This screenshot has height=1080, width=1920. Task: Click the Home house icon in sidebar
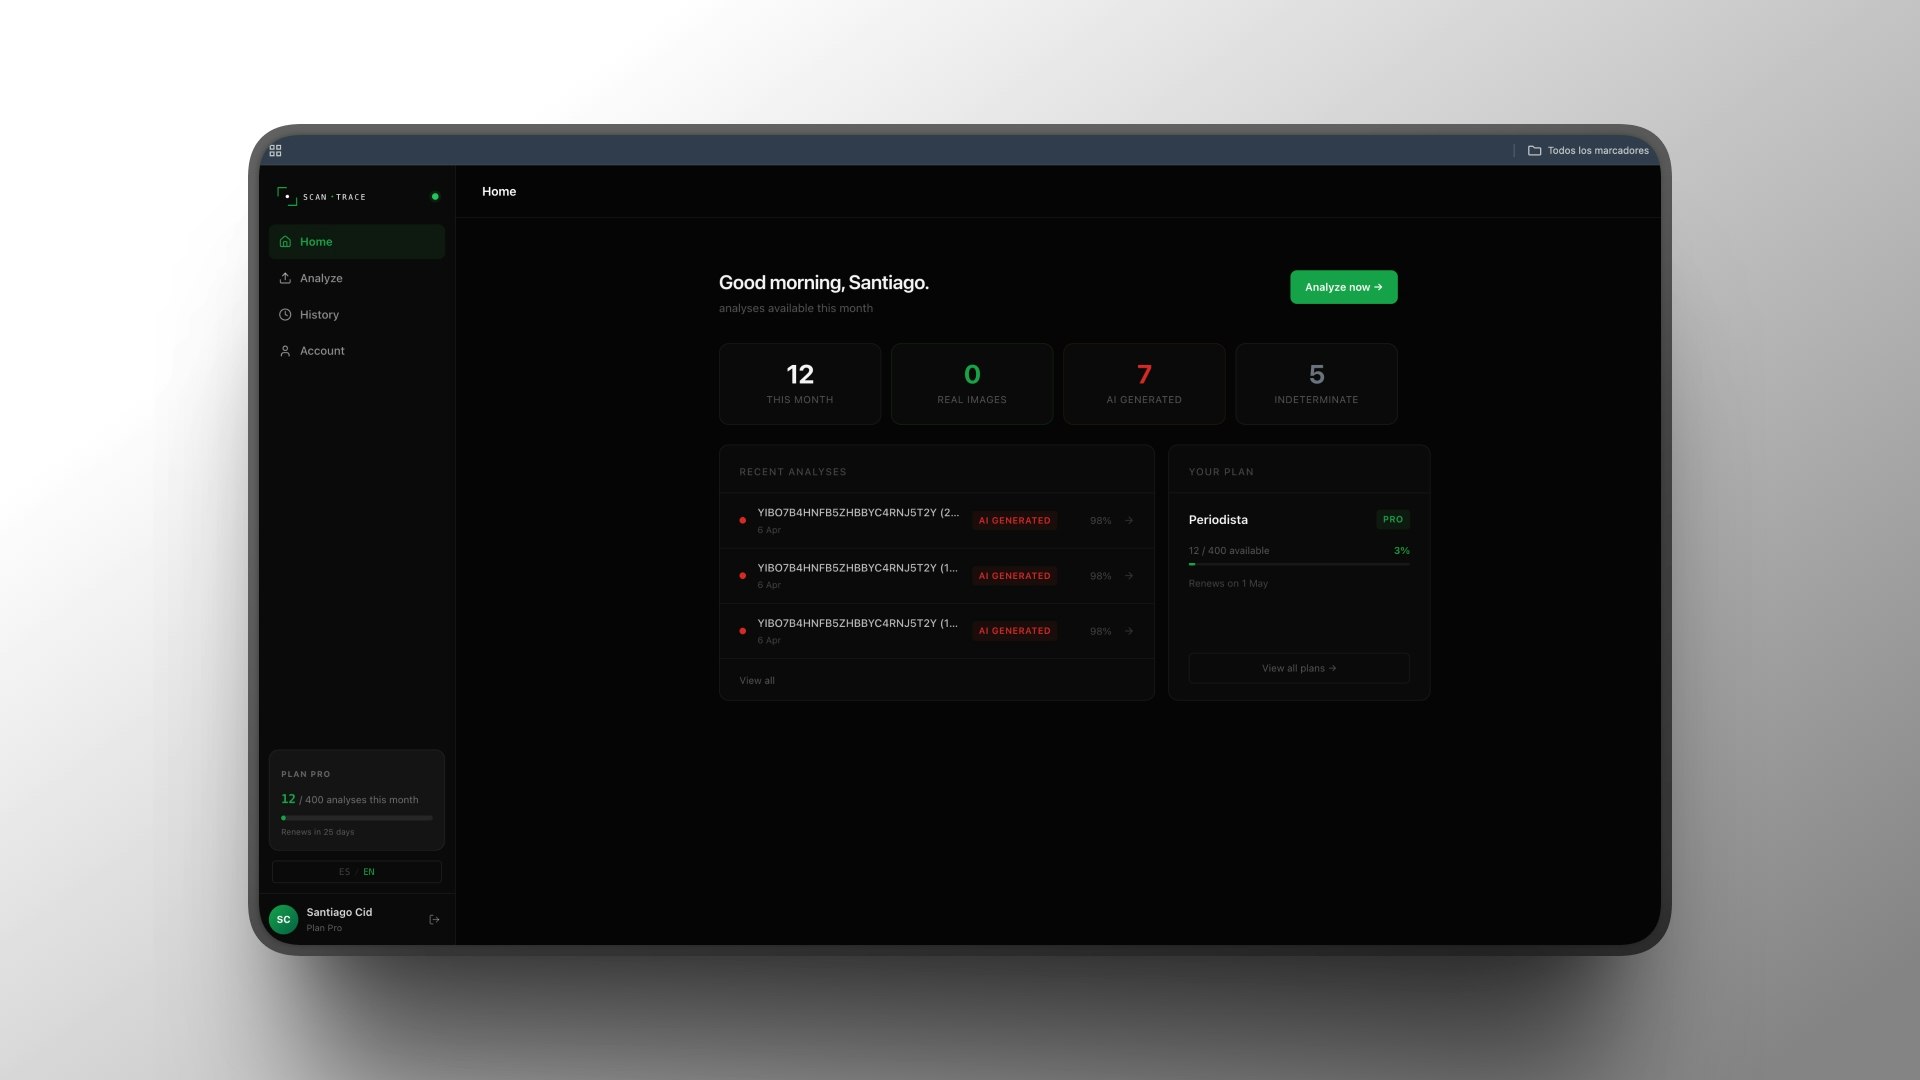click(286, 241)
